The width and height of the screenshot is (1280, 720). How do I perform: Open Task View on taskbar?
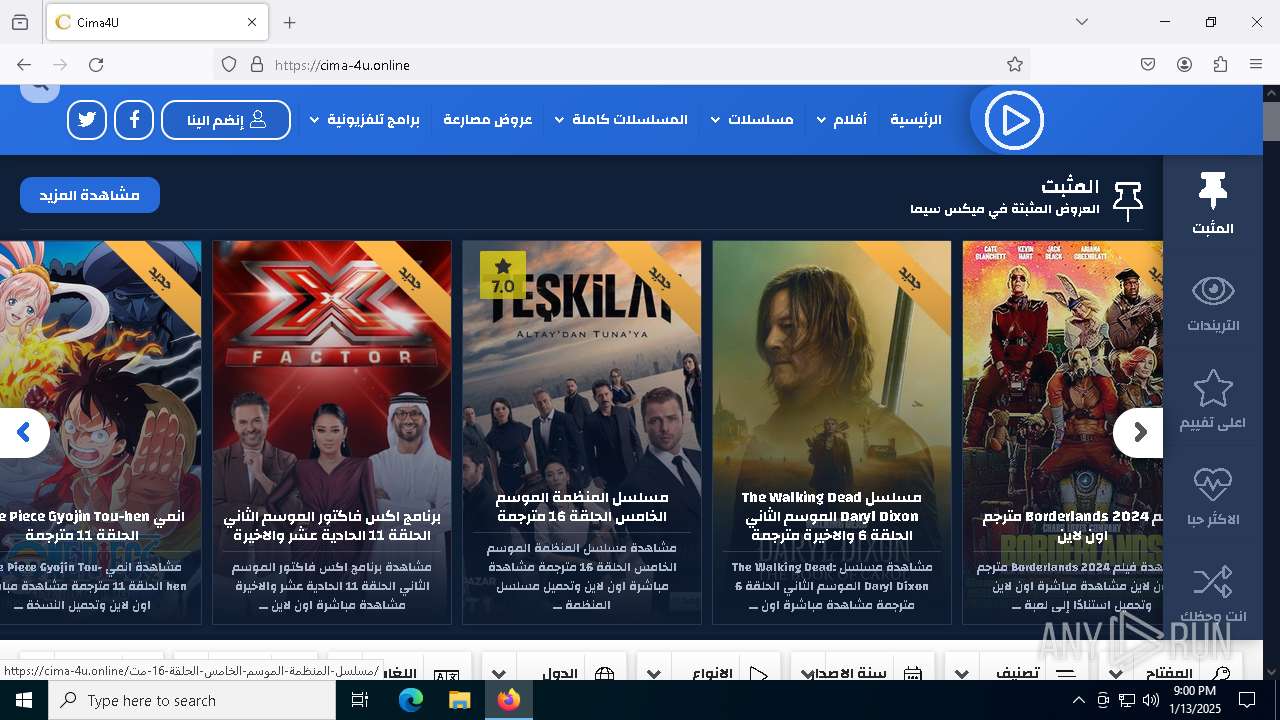[x=360, y=700]
